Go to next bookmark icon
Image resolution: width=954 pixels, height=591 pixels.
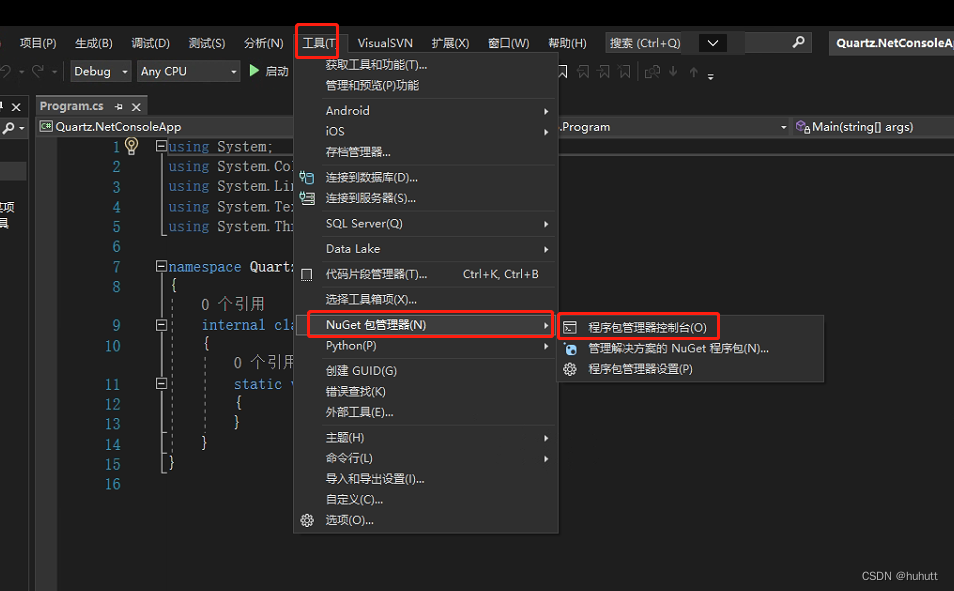(x=604, y=72)
